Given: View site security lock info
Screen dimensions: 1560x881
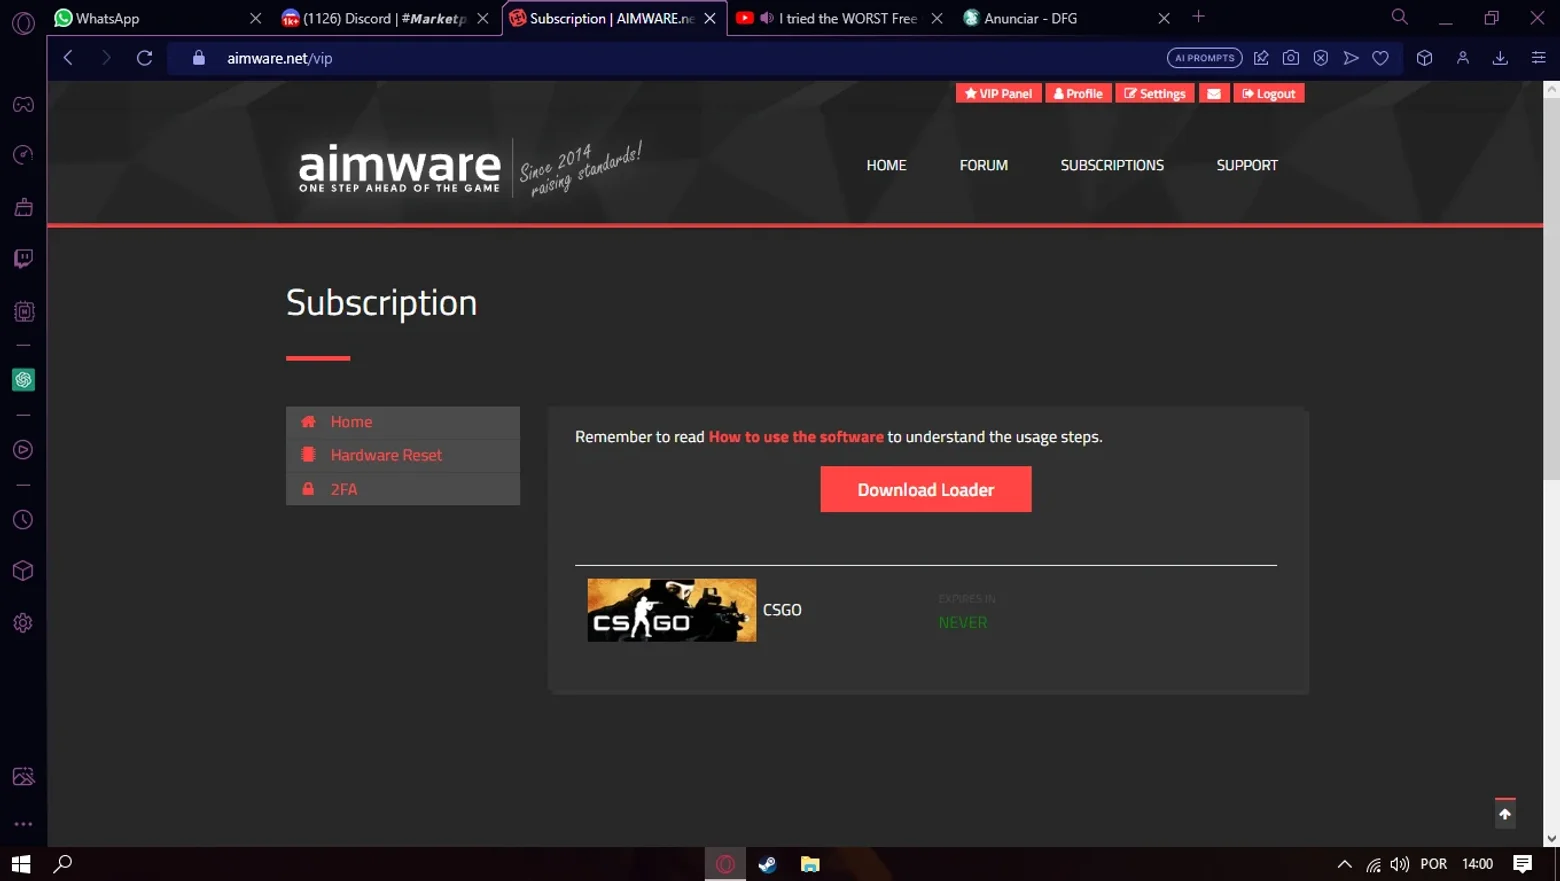Looking at the screenshot, I should [199, 58].
